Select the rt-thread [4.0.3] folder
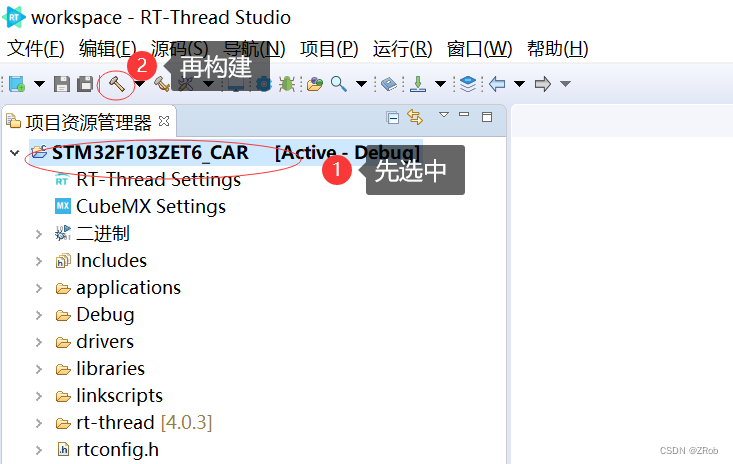 coord(144,422)
